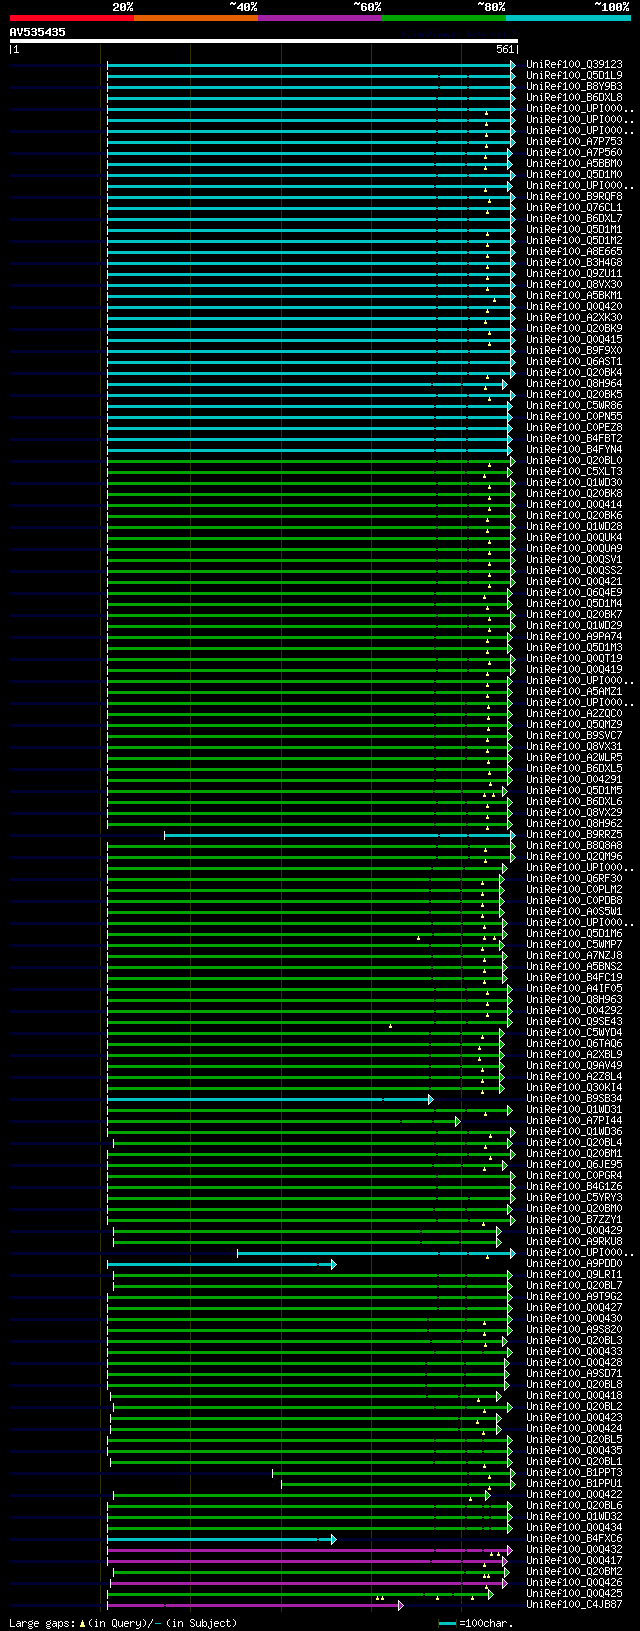Select the UniRef100_B8Q8A8 label
The width and height of the screenshot is (640, 1631).
coord(574,846)
